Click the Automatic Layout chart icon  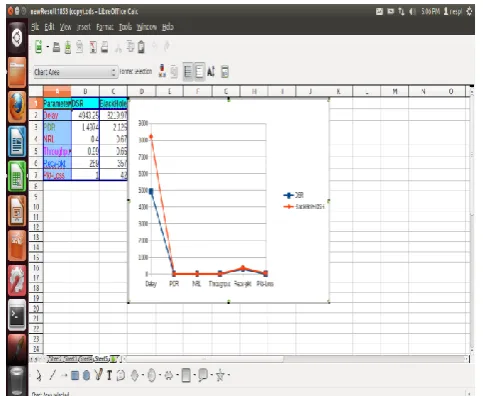point(225,72)
